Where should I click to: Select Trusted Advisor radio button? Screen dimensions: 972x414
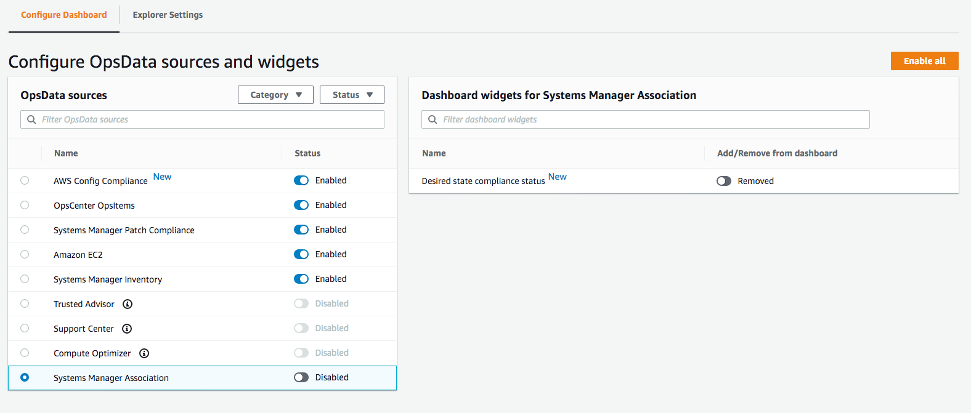25,304
